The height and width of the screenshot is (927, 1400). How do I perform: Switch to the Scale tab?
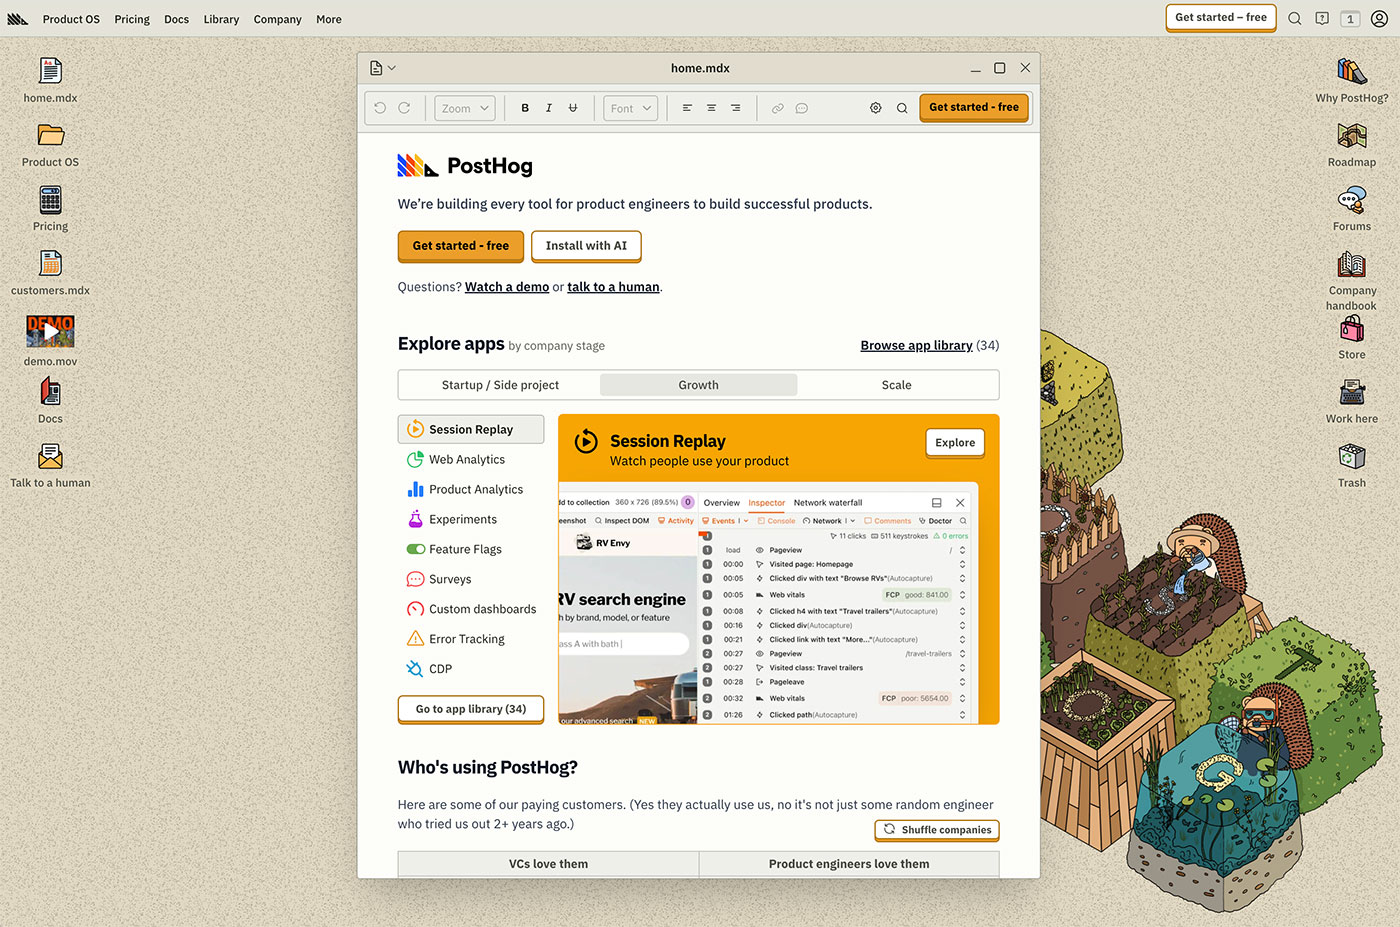pos(896,385)
